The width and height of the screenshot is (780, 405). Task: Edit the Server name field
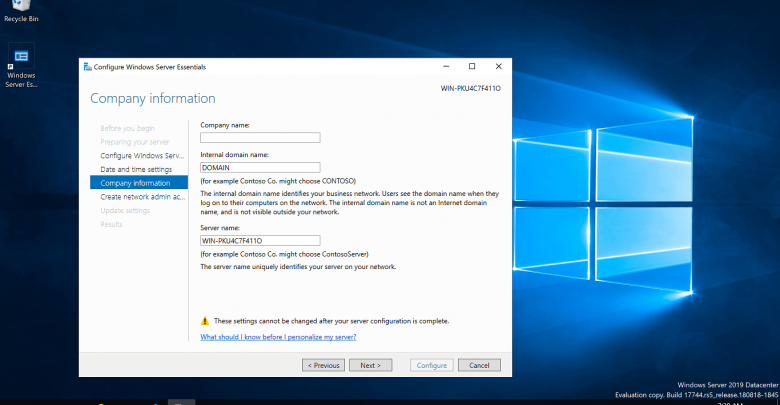coord(260,241)
